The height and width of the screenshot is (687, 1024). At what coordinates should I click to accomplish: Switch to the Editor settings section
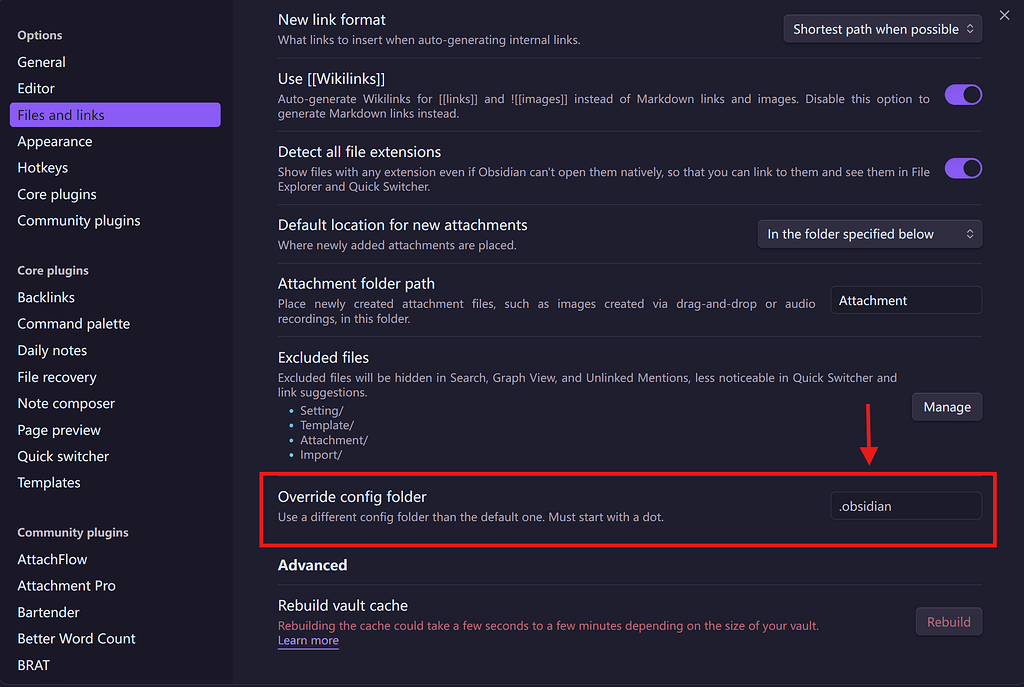click(x=35, y=88)
